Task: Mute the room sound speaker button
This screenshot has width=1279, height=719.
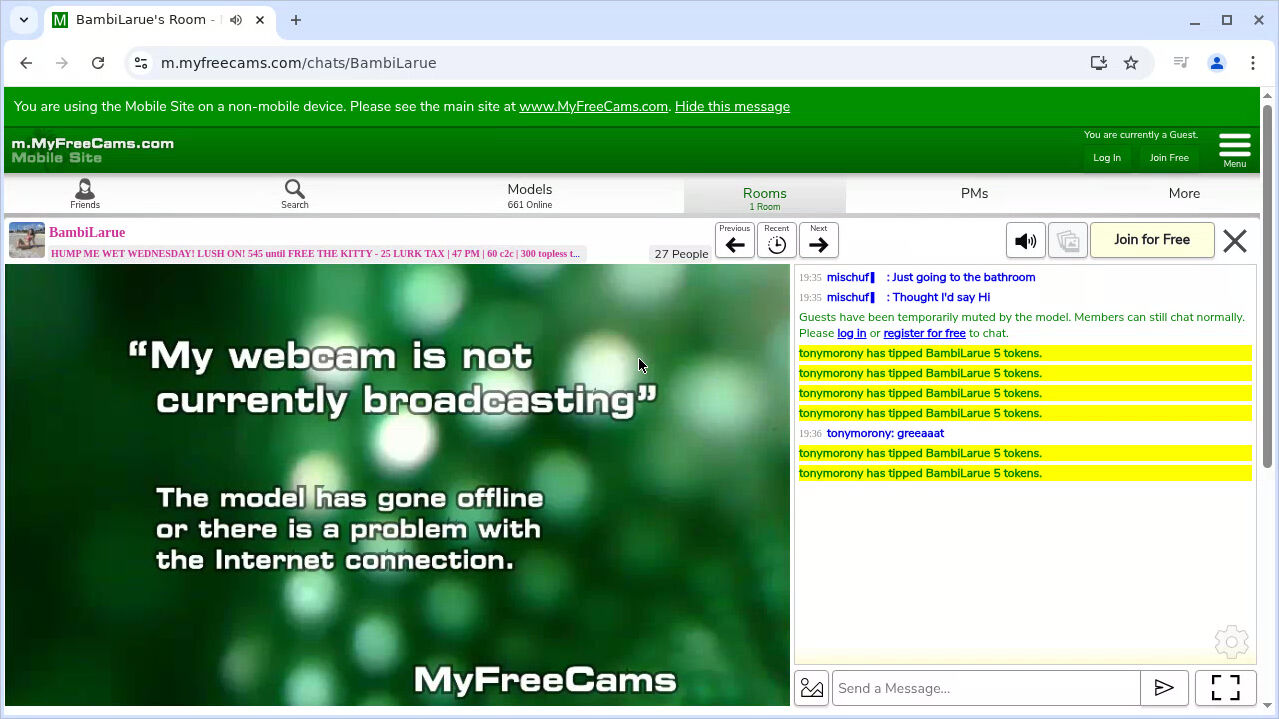Action: point(1025,241)
